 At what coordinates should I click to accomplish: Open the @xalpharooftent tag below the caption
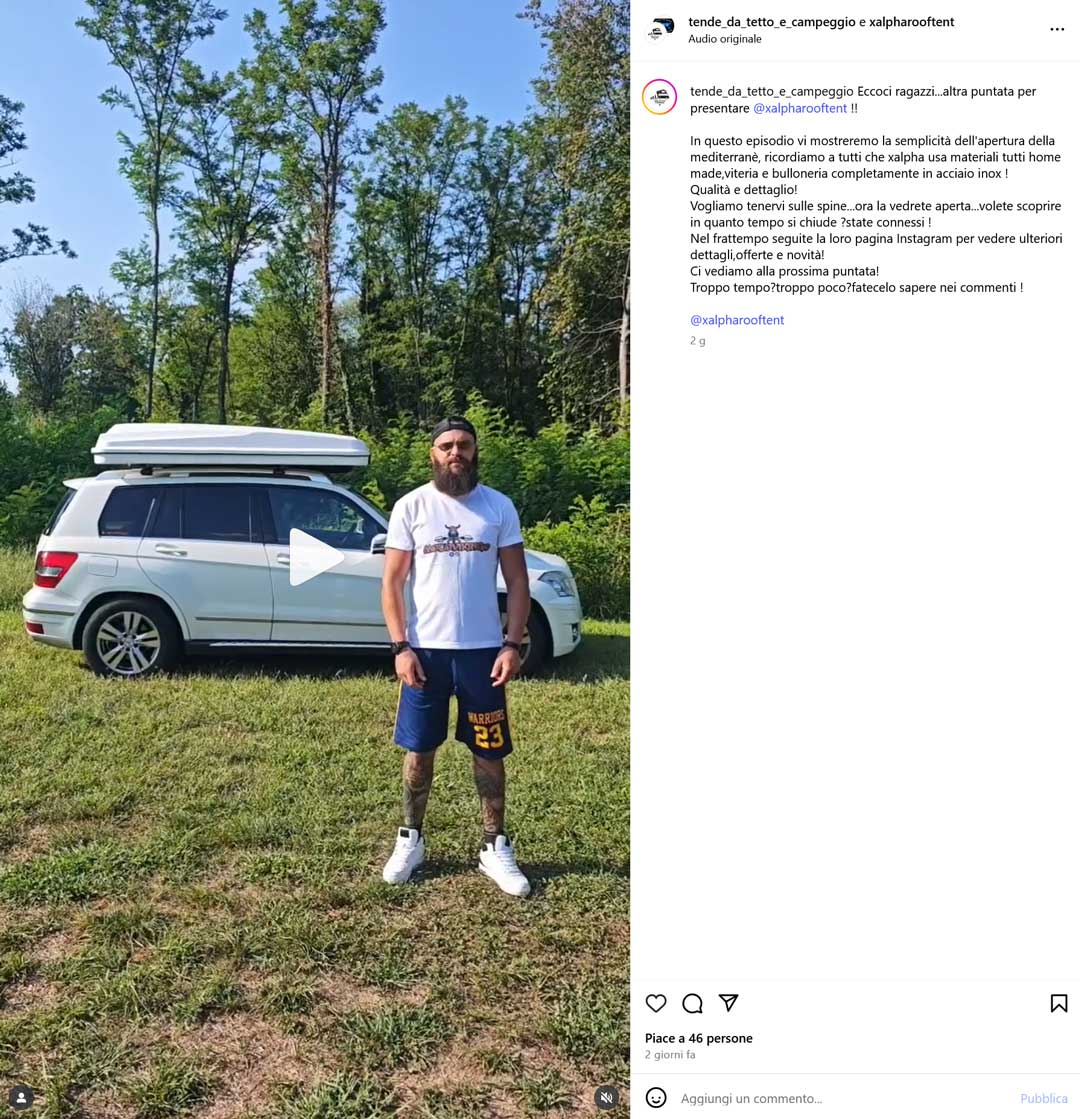pos(737,320)
